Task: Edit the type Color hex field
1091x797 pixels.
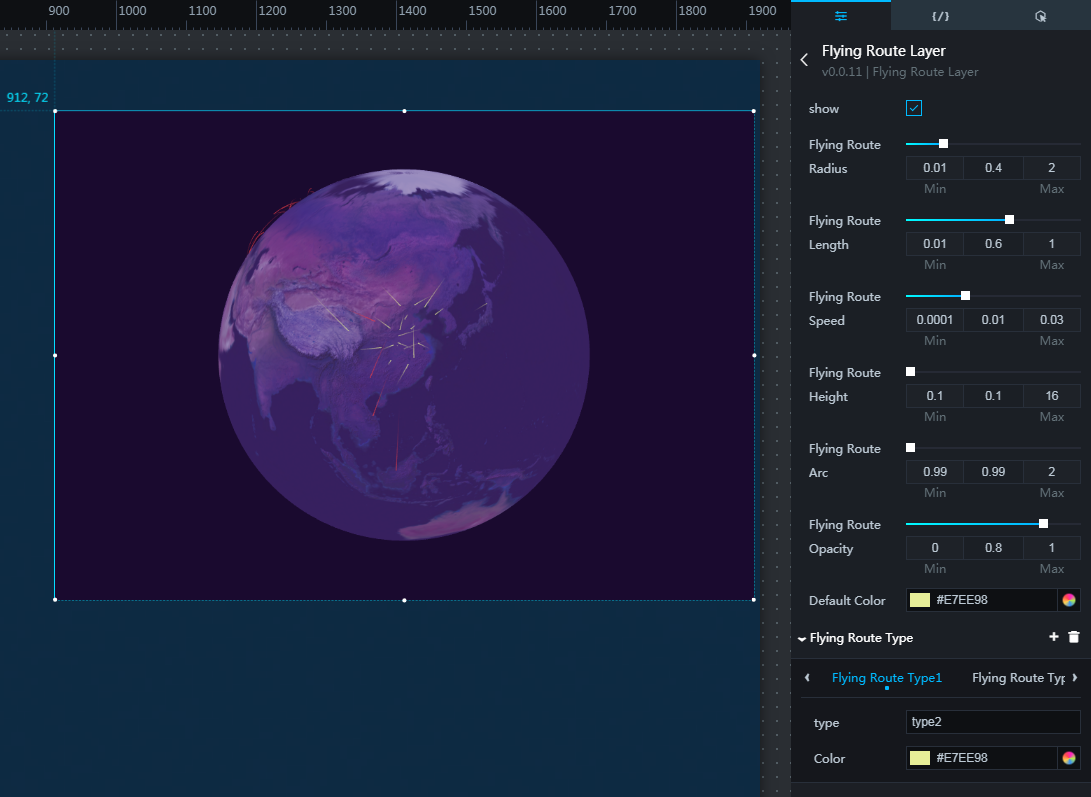Action: point(994,758)
